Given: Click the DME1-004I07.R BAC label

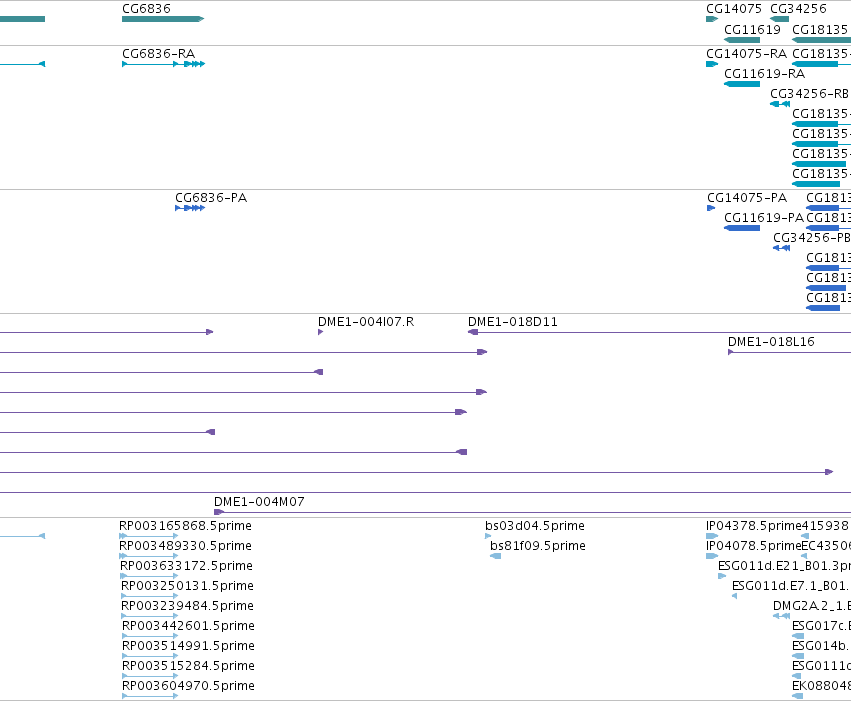Looking at the screenshot, I should (x=366, y=322).
